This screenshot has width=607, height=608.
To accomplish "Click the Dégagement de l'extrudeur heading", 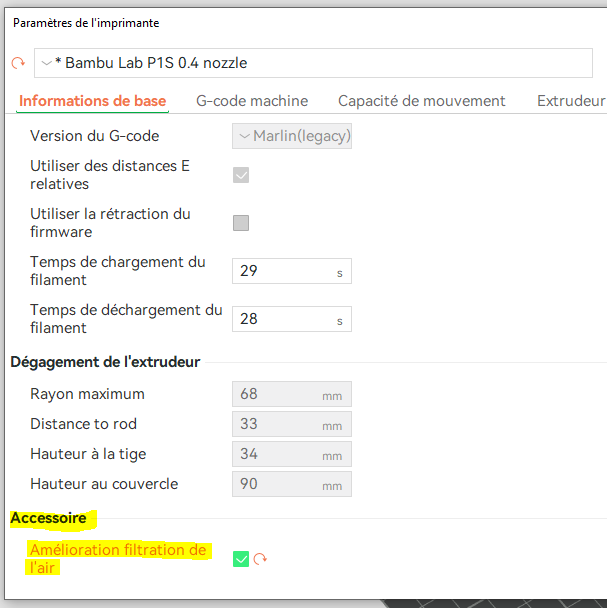I will click(105, 362).
